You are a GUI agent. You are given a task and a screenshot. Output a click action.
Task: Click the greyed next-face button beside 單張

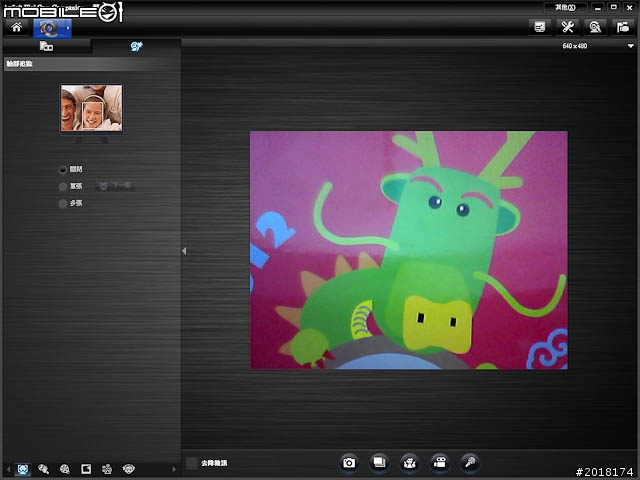click(x=116, y=186)
